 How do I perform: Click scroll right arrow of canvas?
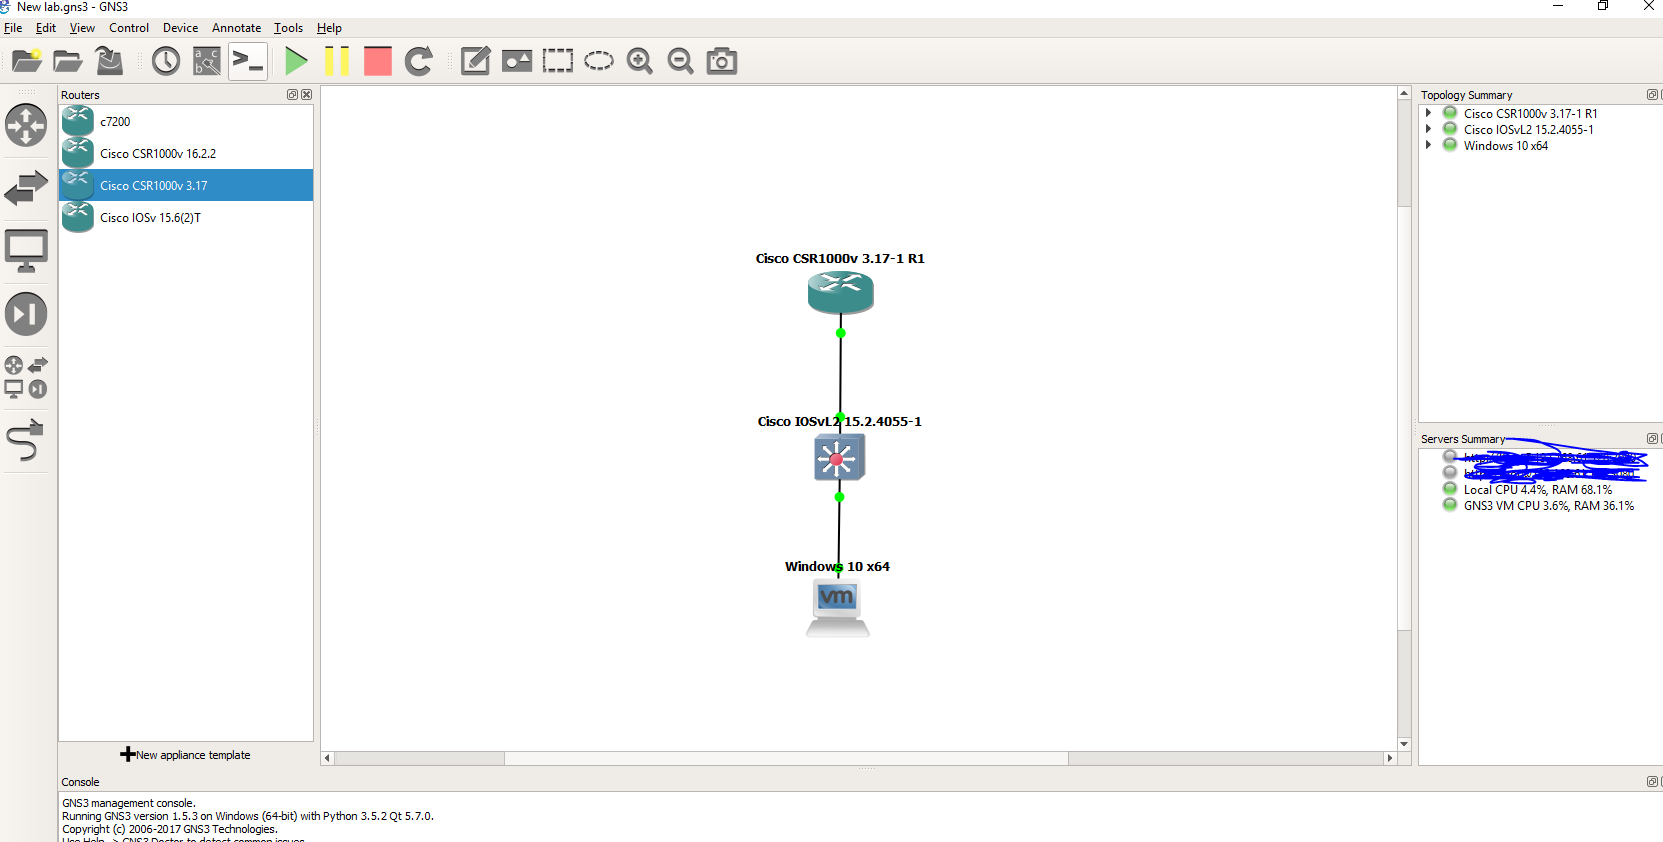click(1389, 758)
